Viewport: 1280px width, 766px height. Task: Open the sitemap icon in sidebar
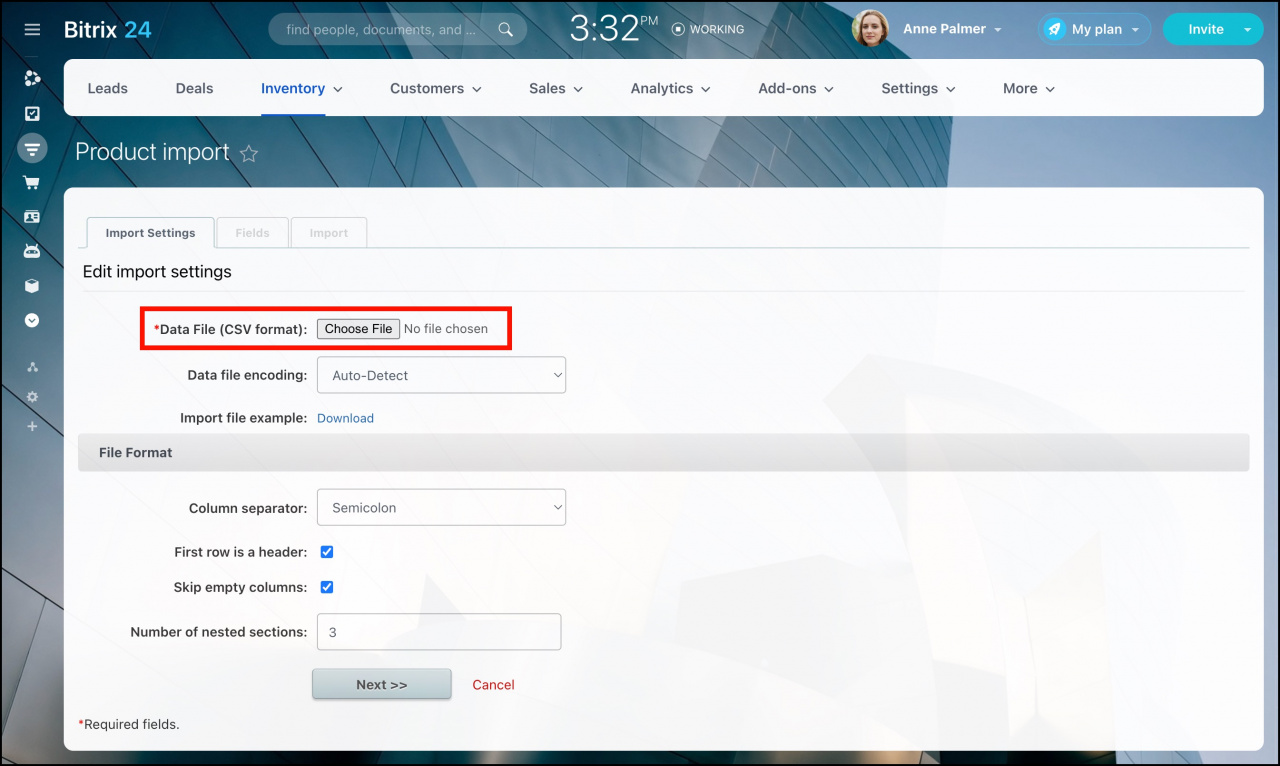(x=32, y=367)
